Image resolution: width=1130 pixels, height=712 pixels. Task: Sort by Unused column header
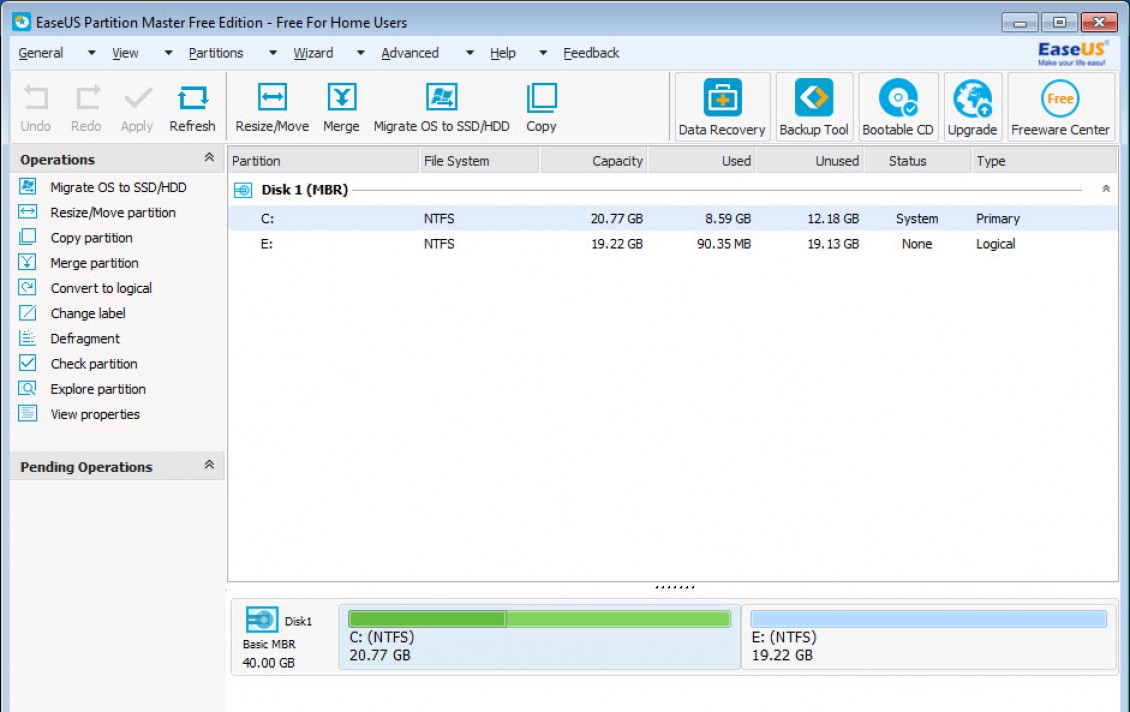pos(810,161)
